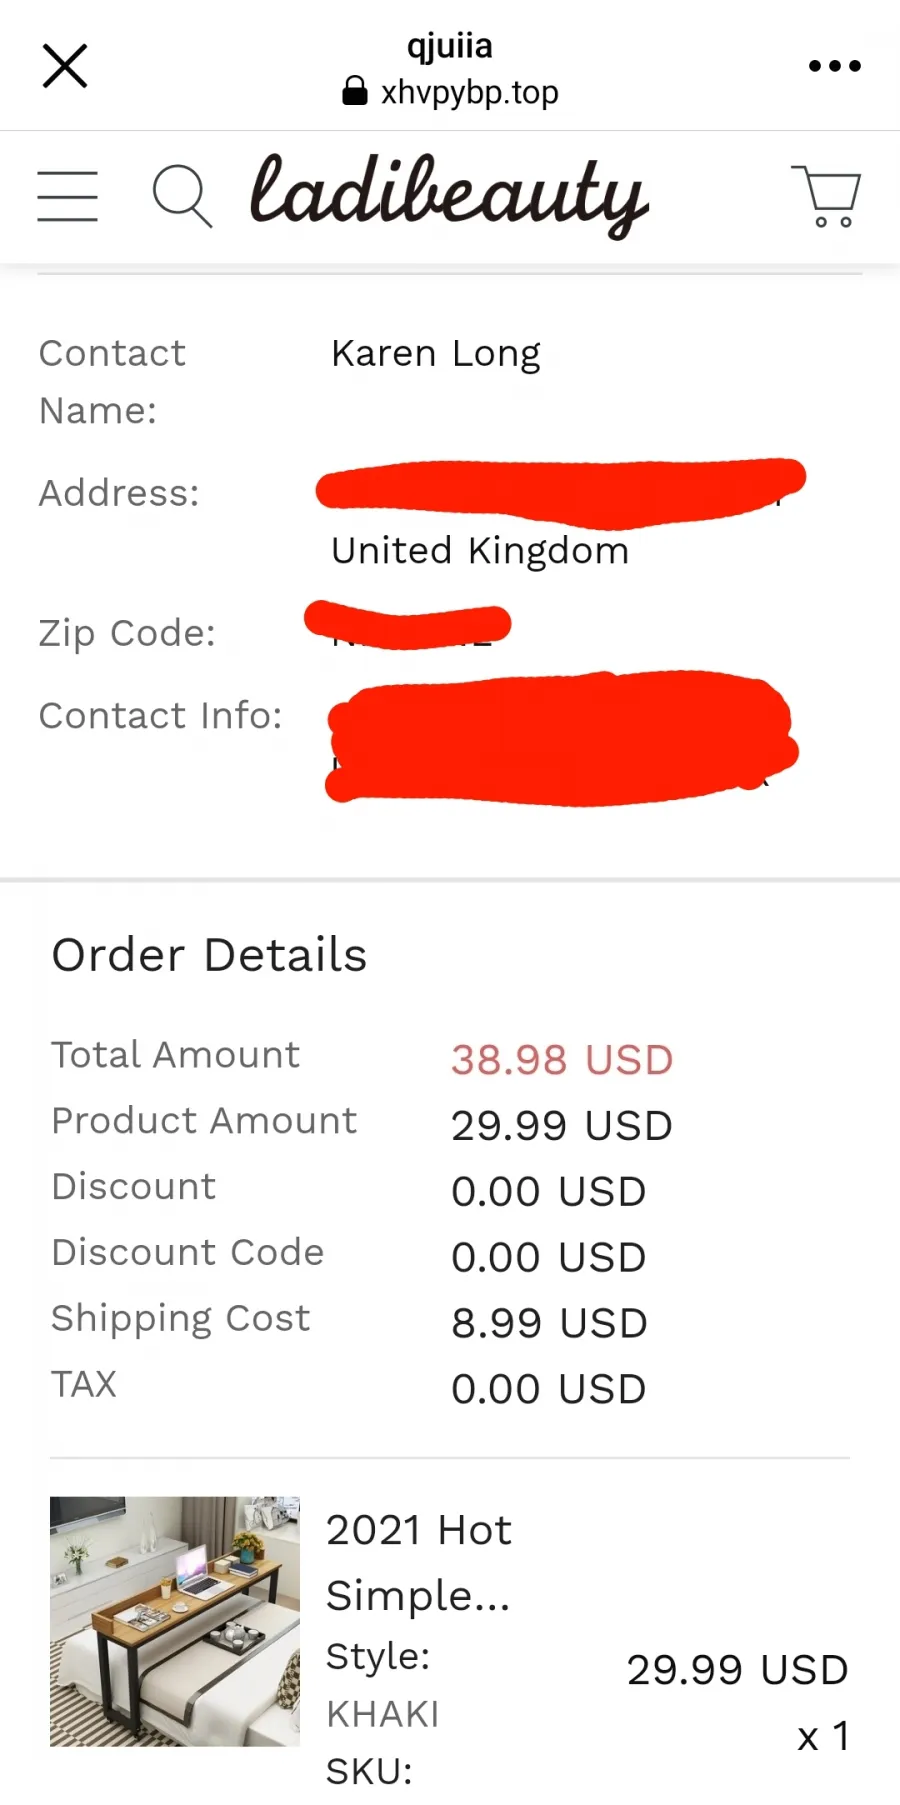The height and width of the screenshot is (1805, 900).
Task: Tap the magnifying glass search icon
Action: (182, 196)
